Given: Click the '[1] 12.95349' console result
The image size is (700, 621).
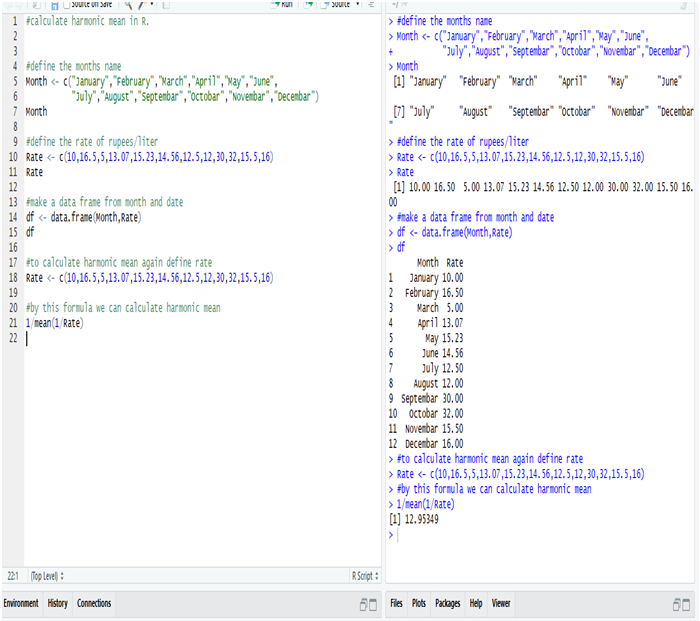Looking at the screenshot, I should coord(414,519).
